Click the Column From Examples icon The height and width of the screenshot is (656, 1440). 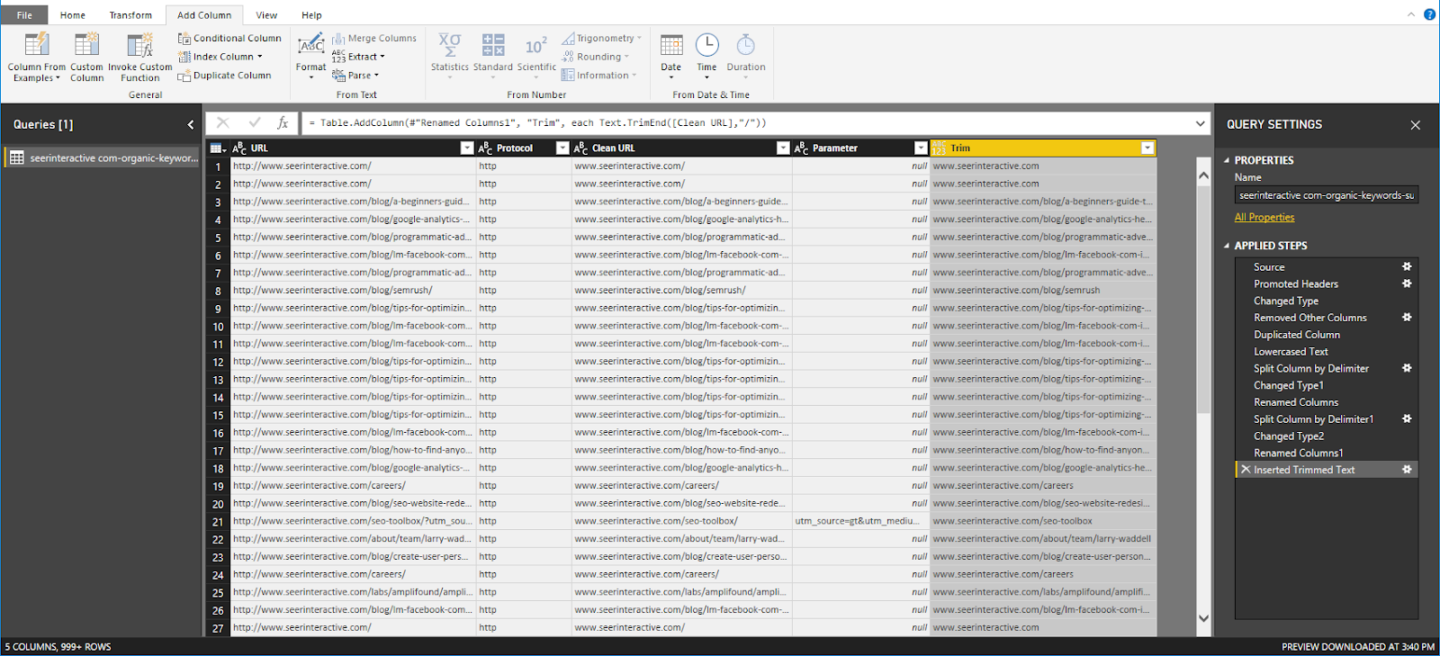coord(37,46)
